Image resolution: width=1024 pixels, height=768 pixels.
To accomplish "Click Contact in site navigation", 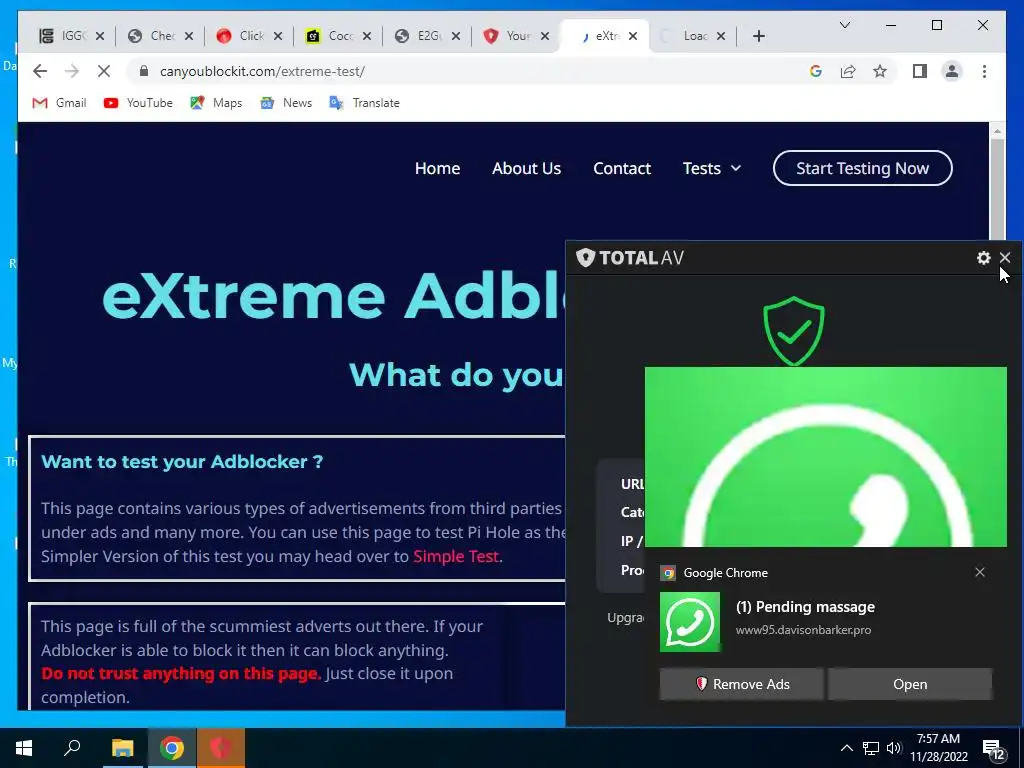I will [622, 168].
